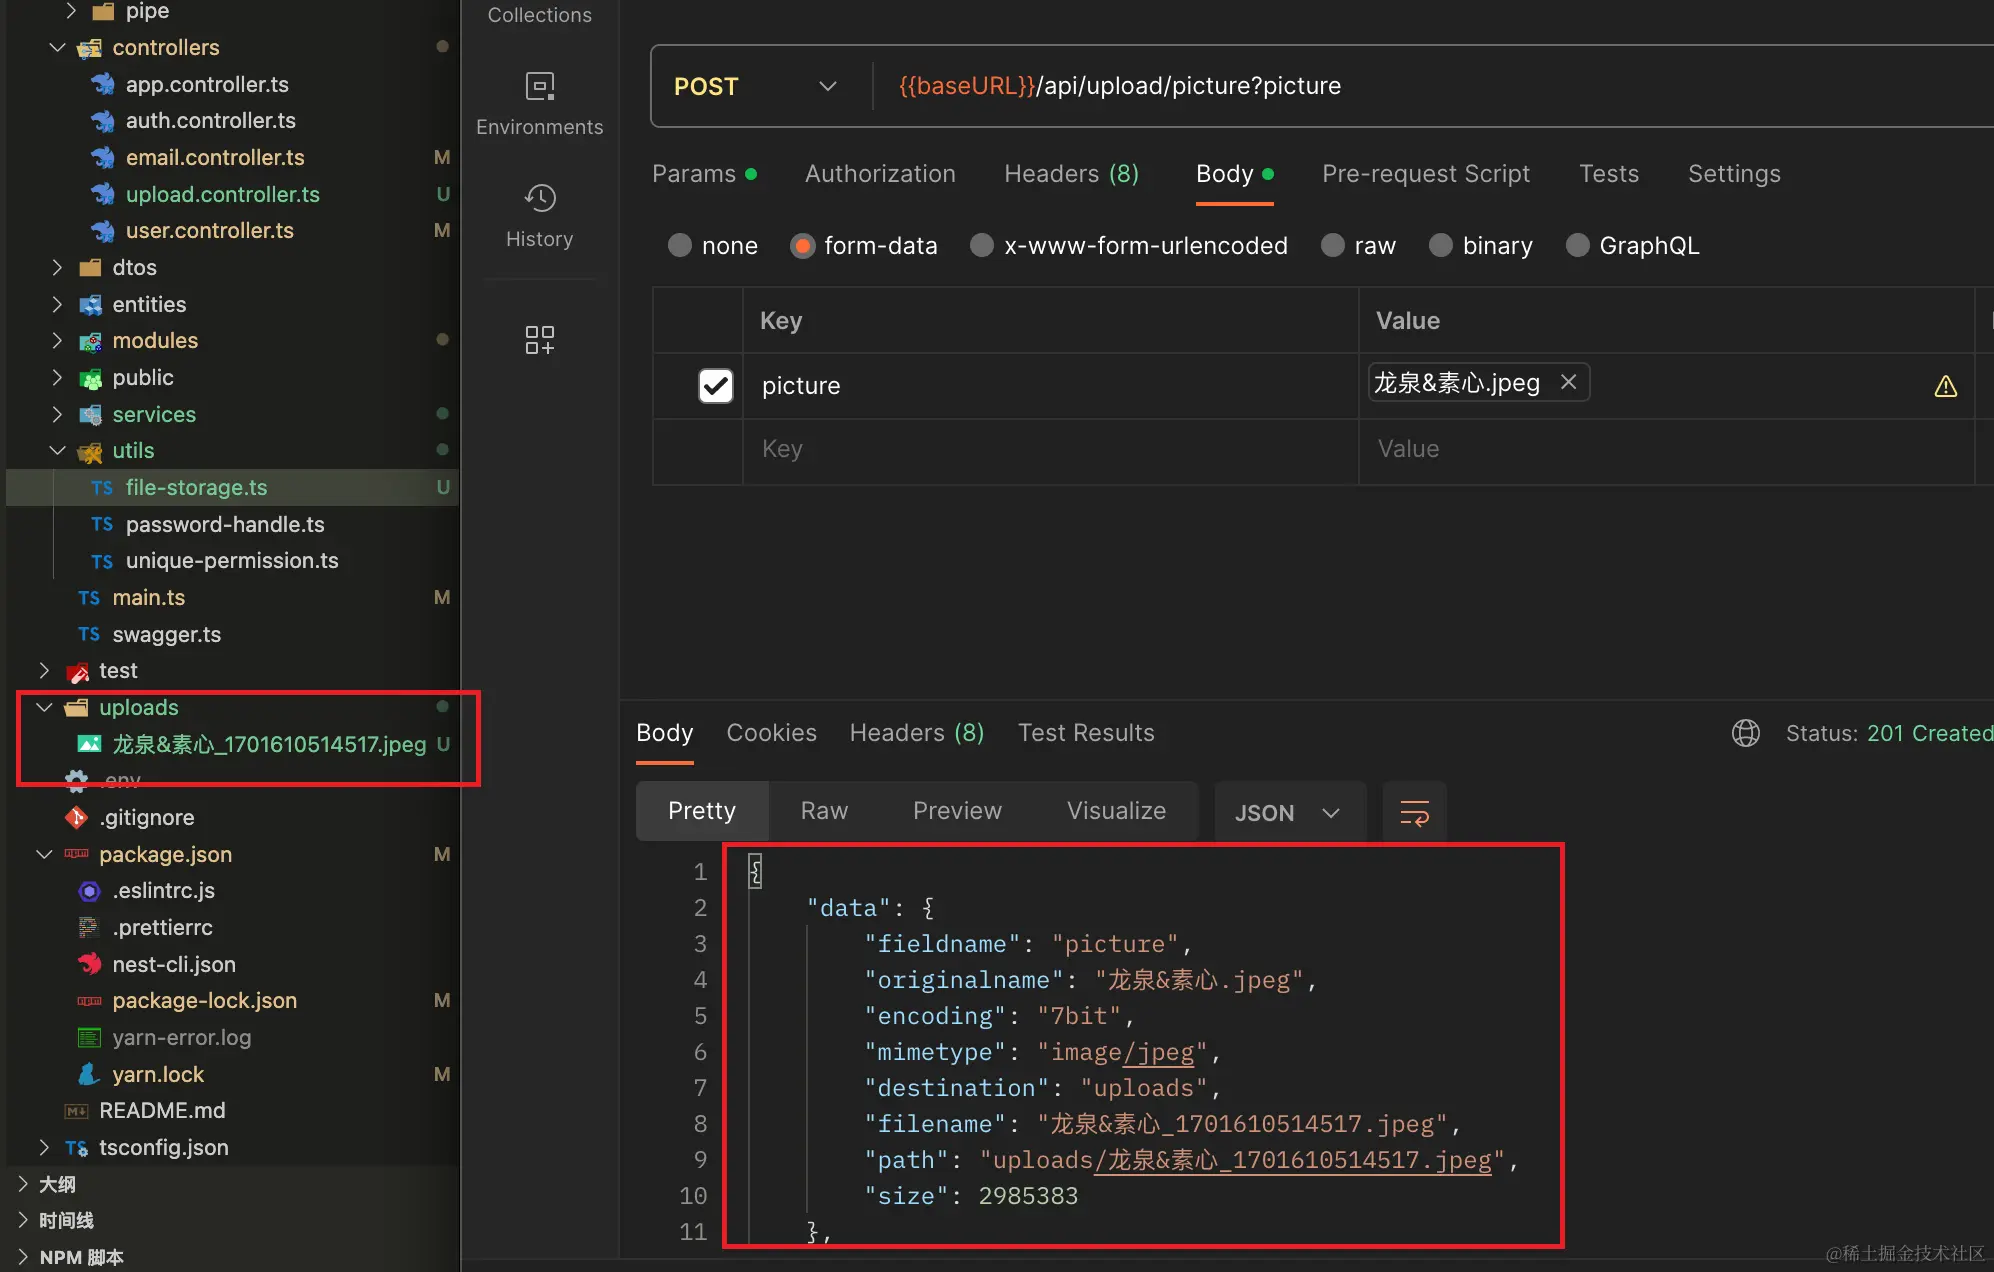This screenshot has height=1272, width=1994.
Task: Remove the 龙泉&素心.jpeg file with the X
Action: (x=1568, y=382)
